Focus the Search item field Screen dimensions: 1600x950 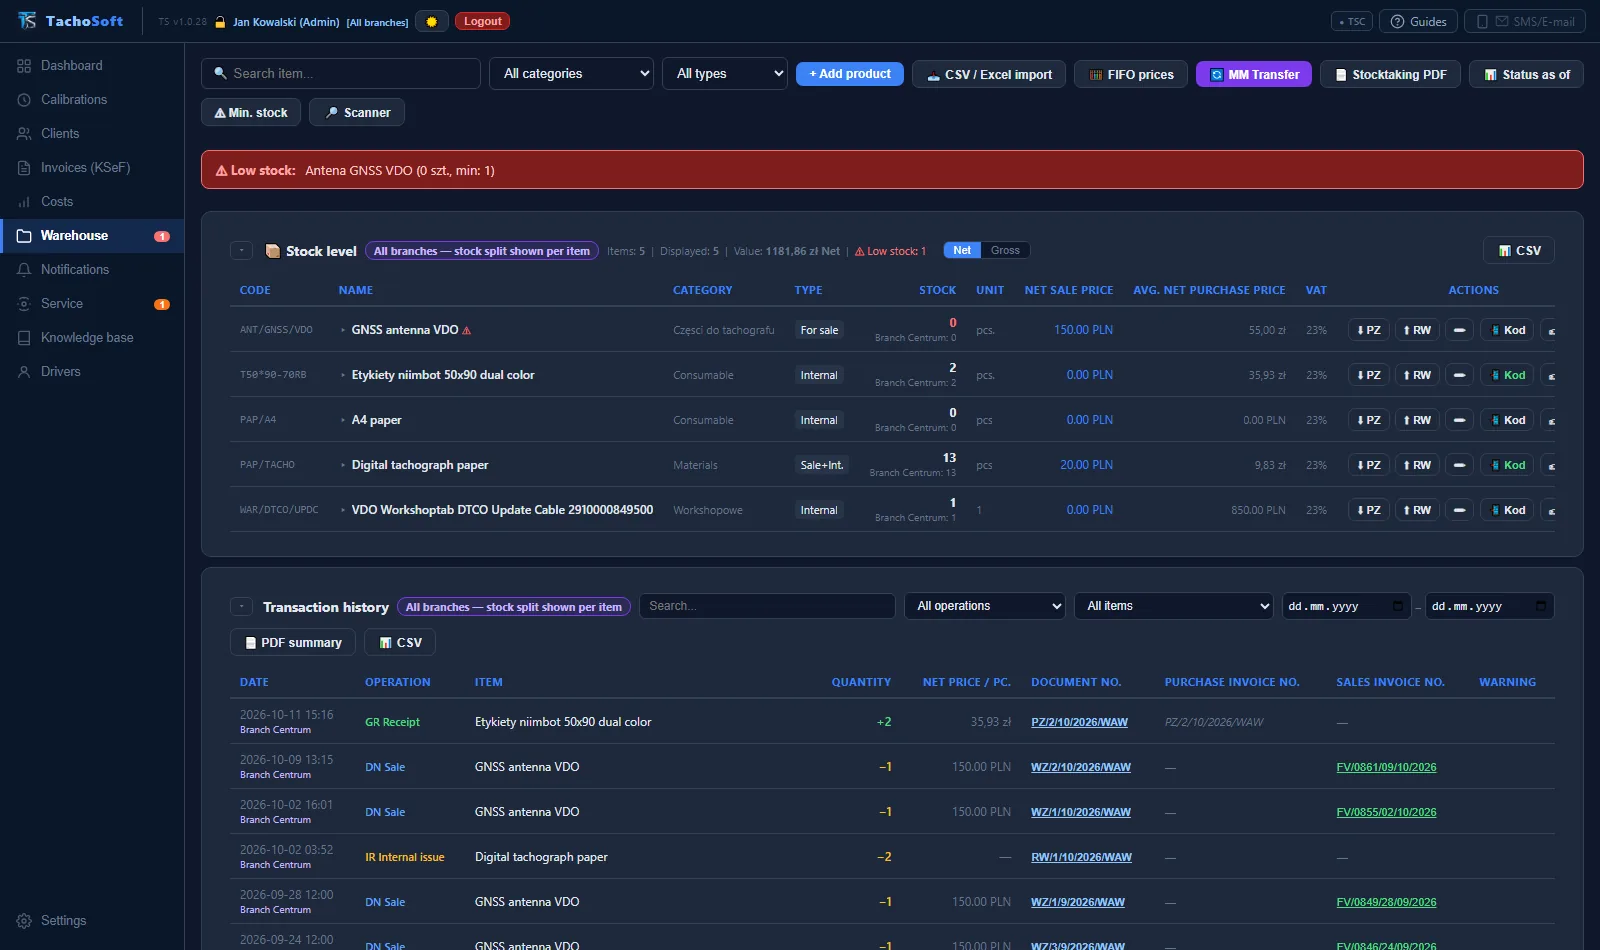pos(341,73)
